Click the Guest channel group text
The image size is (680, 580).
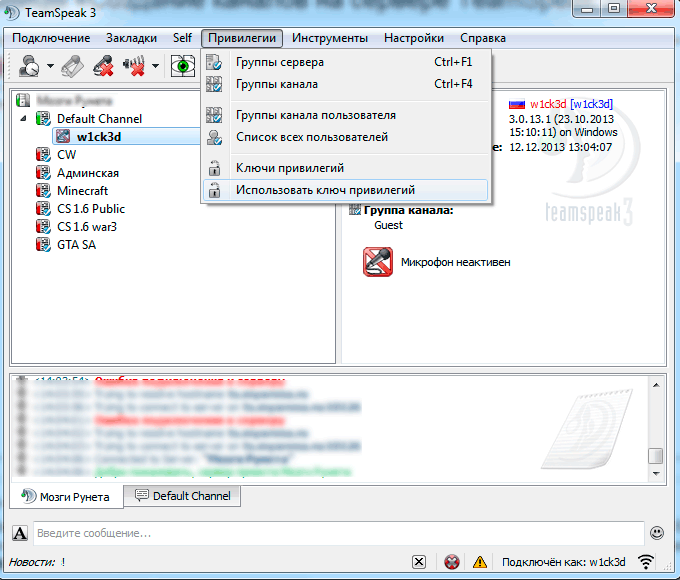(x=388, y=225)
